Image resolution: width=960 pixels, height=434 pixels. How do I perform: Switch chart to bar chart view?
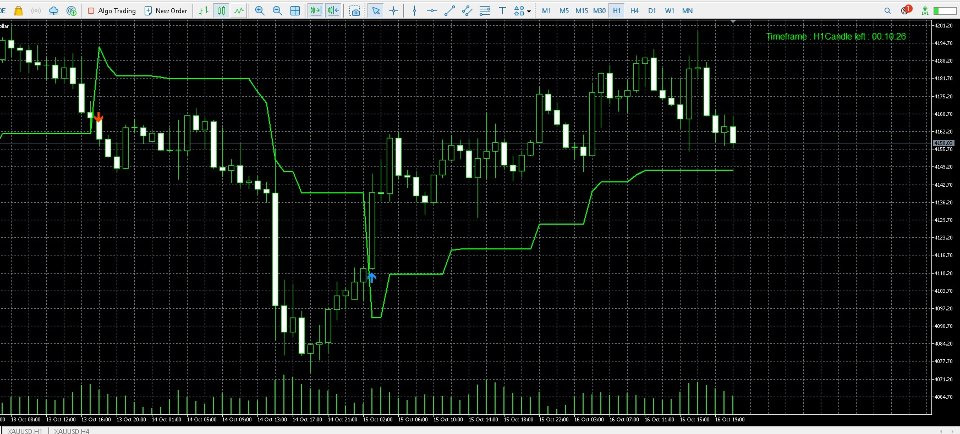coord(204,10)
